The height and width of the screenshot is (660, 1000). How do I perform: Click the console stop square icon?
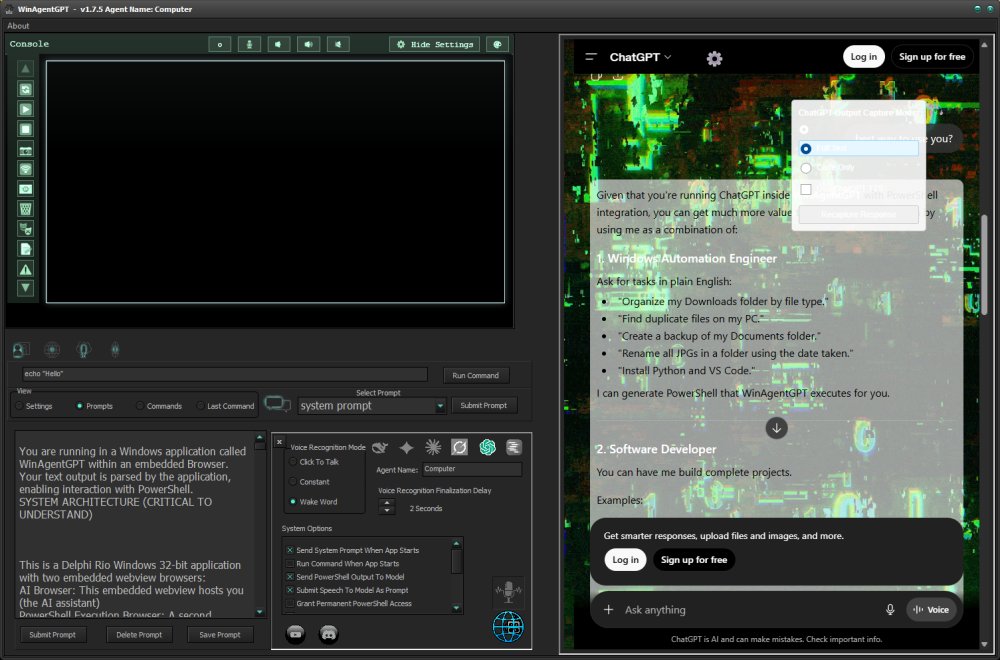26,129
